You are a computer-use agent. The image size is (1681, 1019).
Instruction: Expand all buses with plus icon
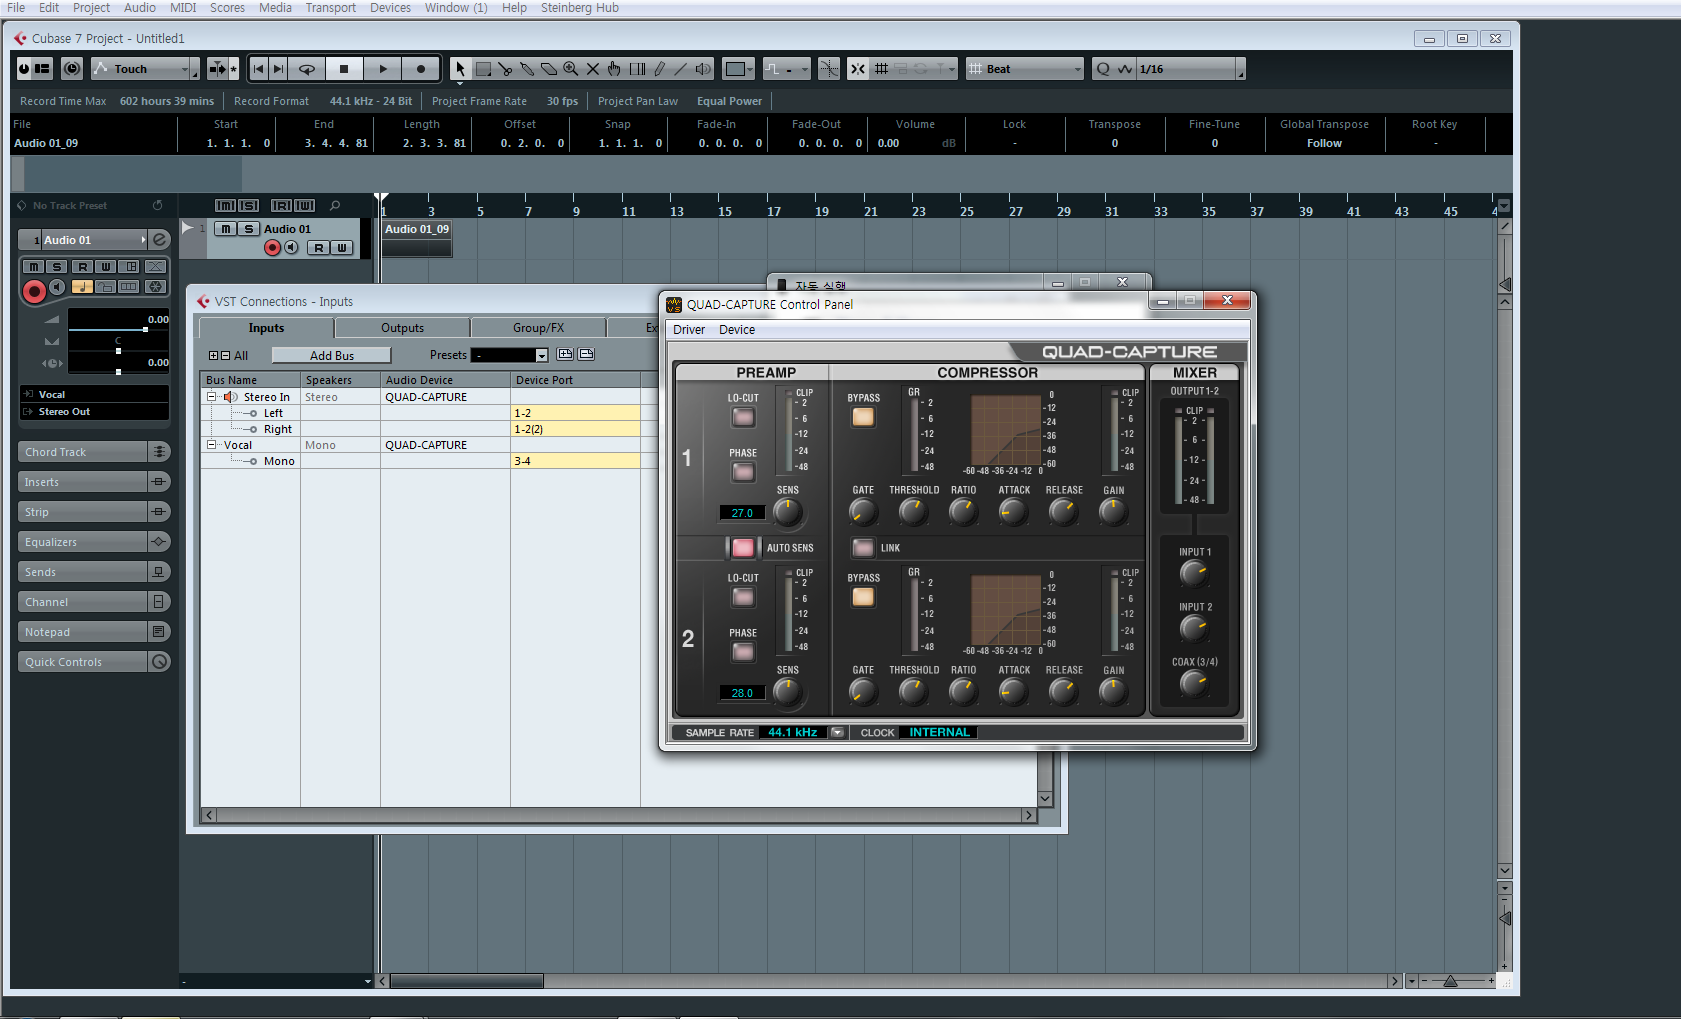coord(213,355)
